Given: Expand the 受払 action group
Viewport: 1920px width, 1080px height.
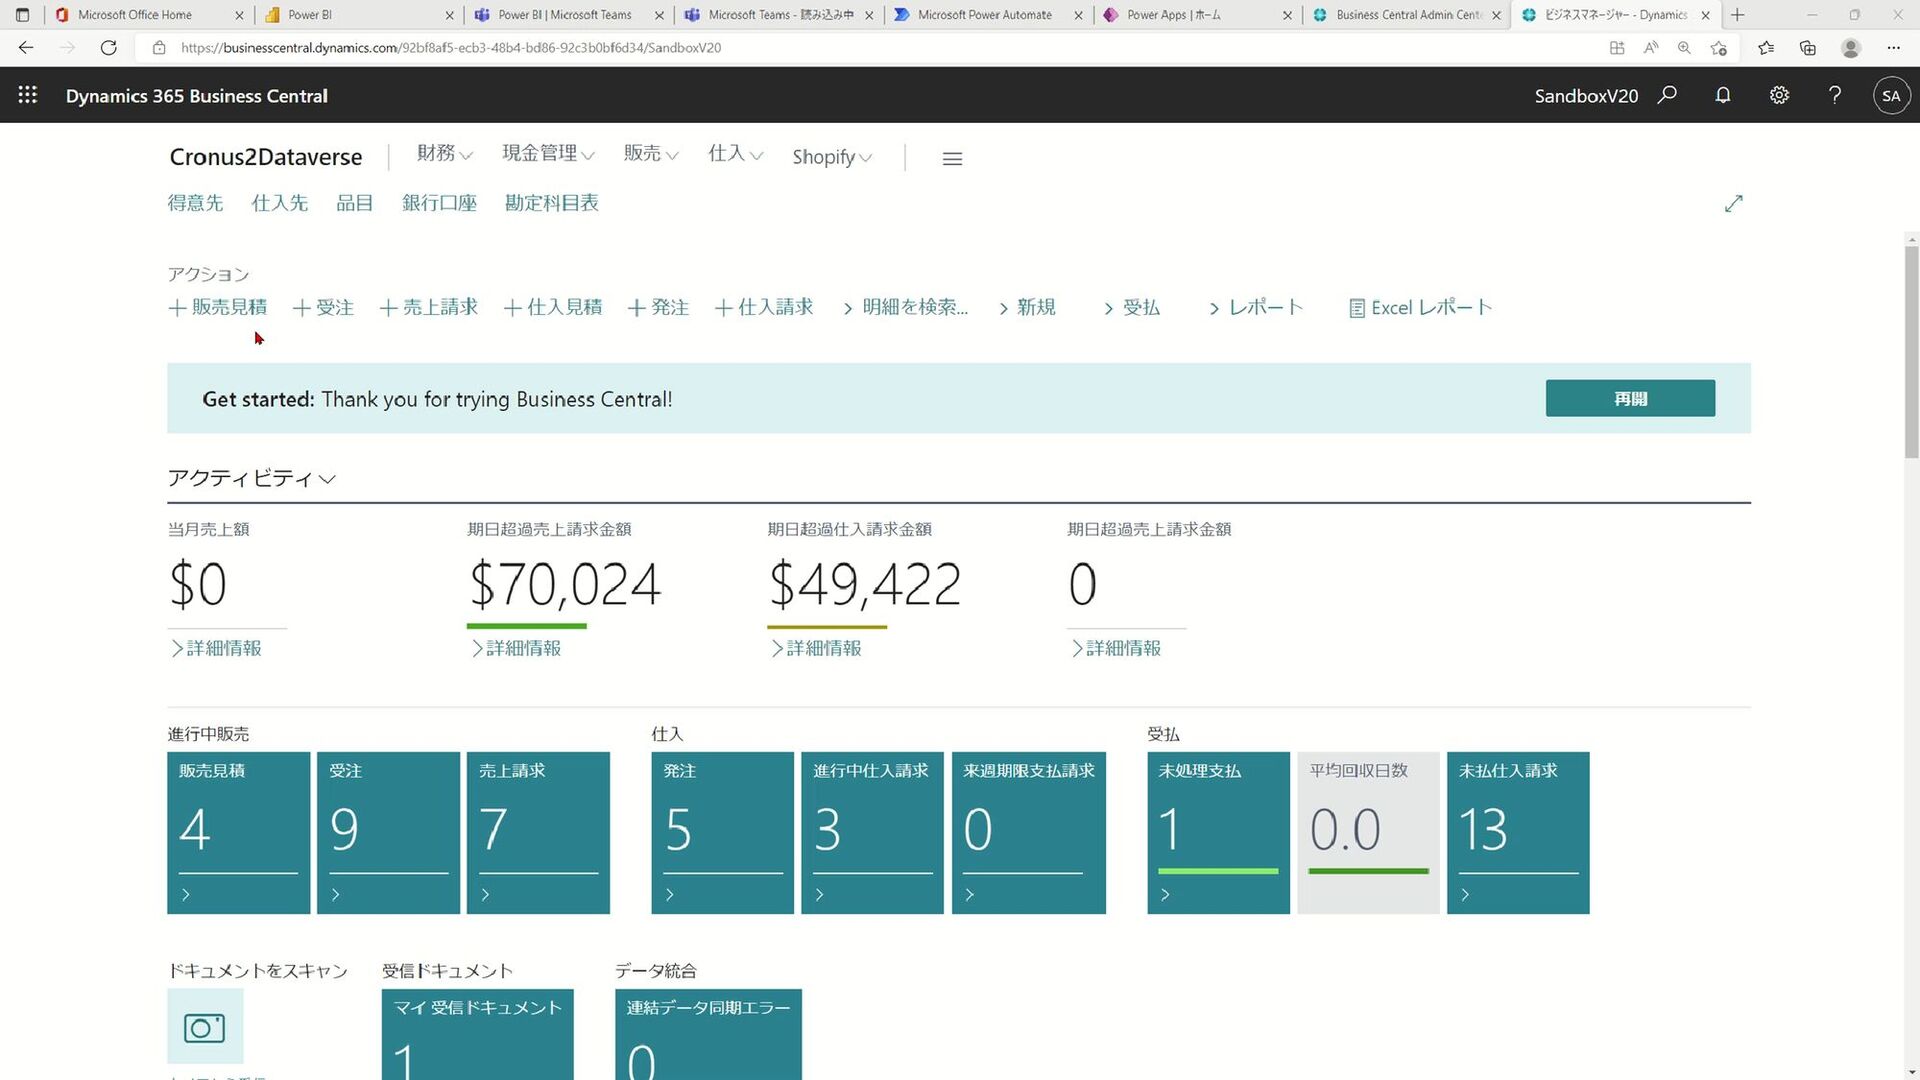Looking at the screenshot, I should click(x=1132, y=307).
